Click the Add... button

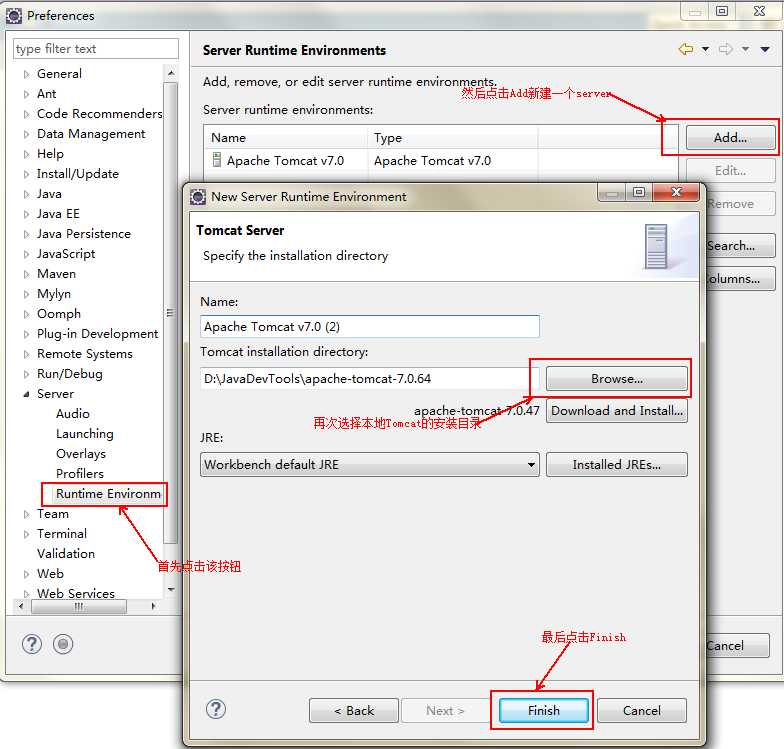pos(730,138)
